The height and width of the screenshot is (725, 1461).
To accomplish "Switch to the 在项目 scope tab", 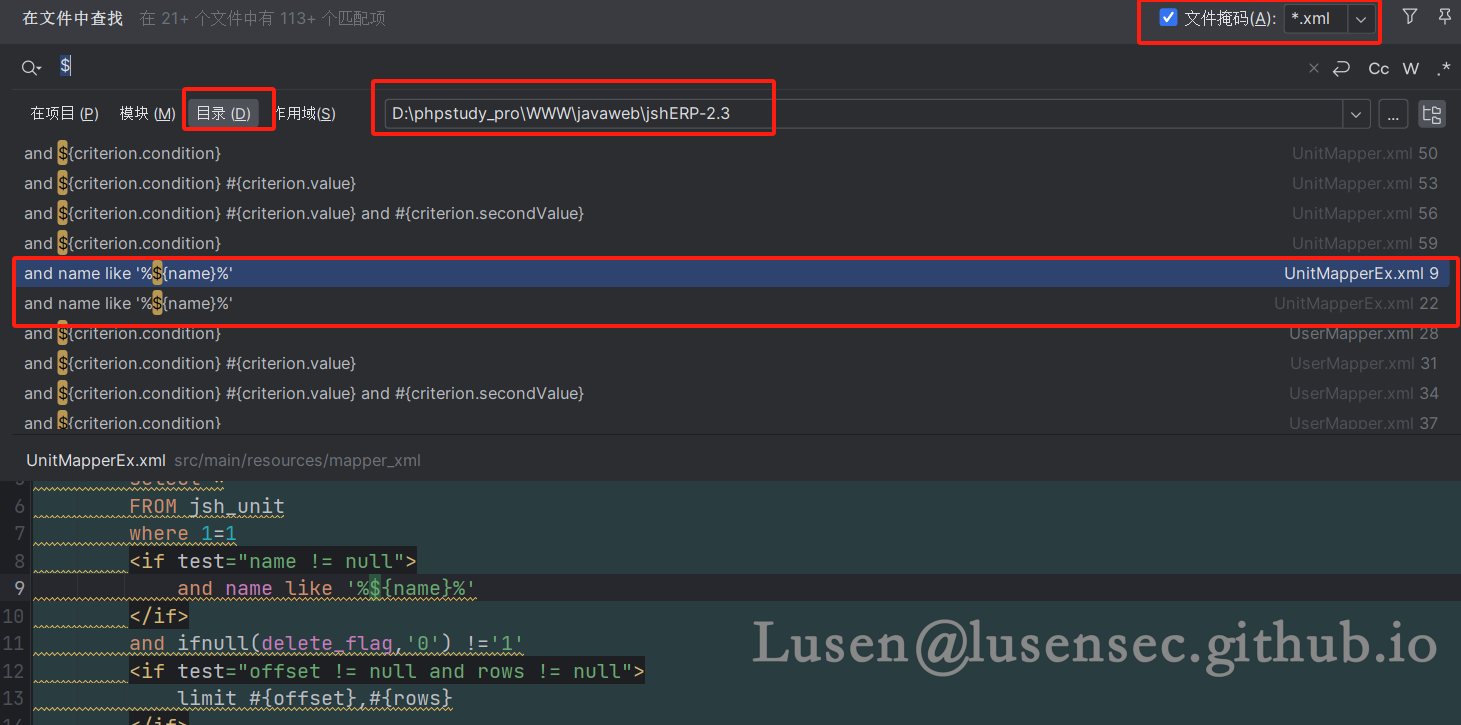I will (64, 114).
